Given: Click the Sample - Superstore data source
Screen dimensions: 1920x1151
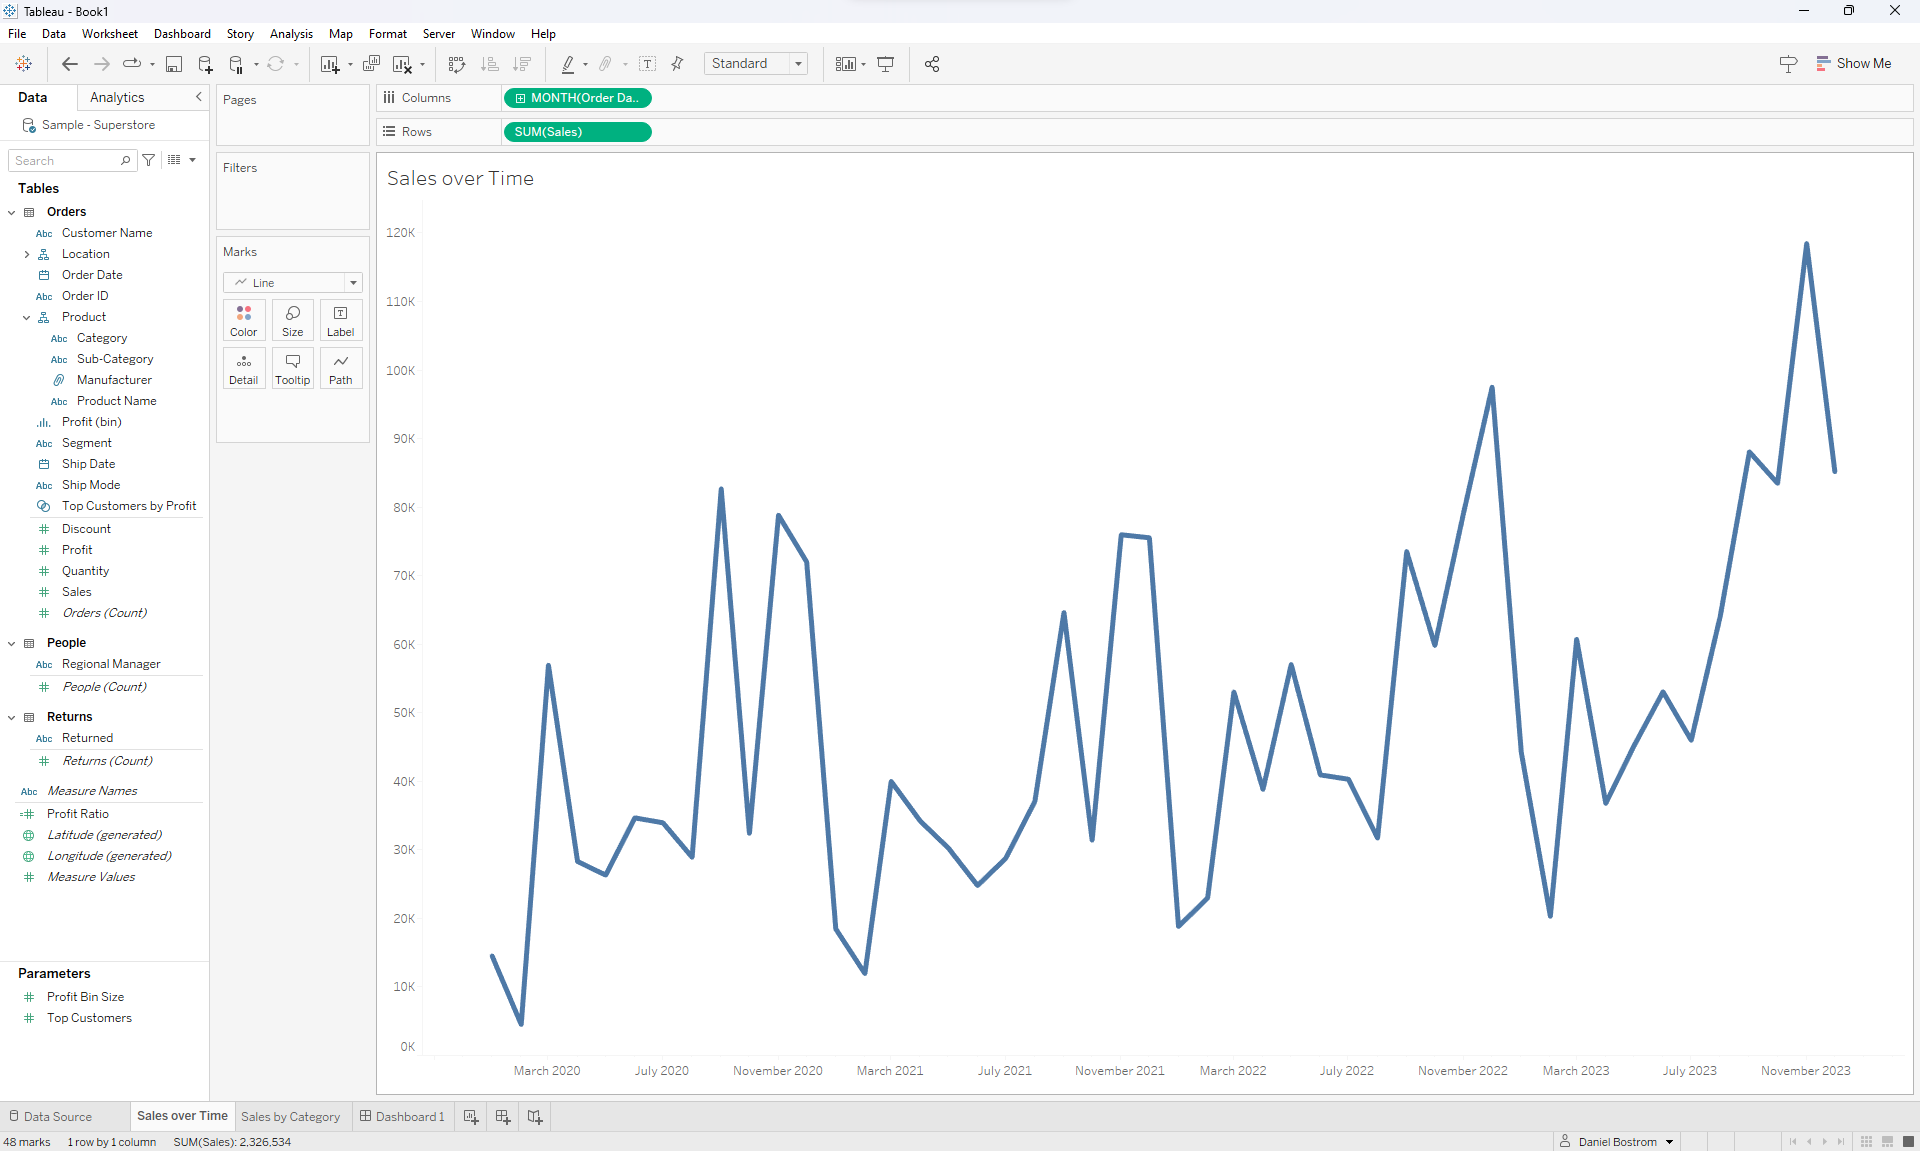Looking at the screenshot, I should [98, 125].
